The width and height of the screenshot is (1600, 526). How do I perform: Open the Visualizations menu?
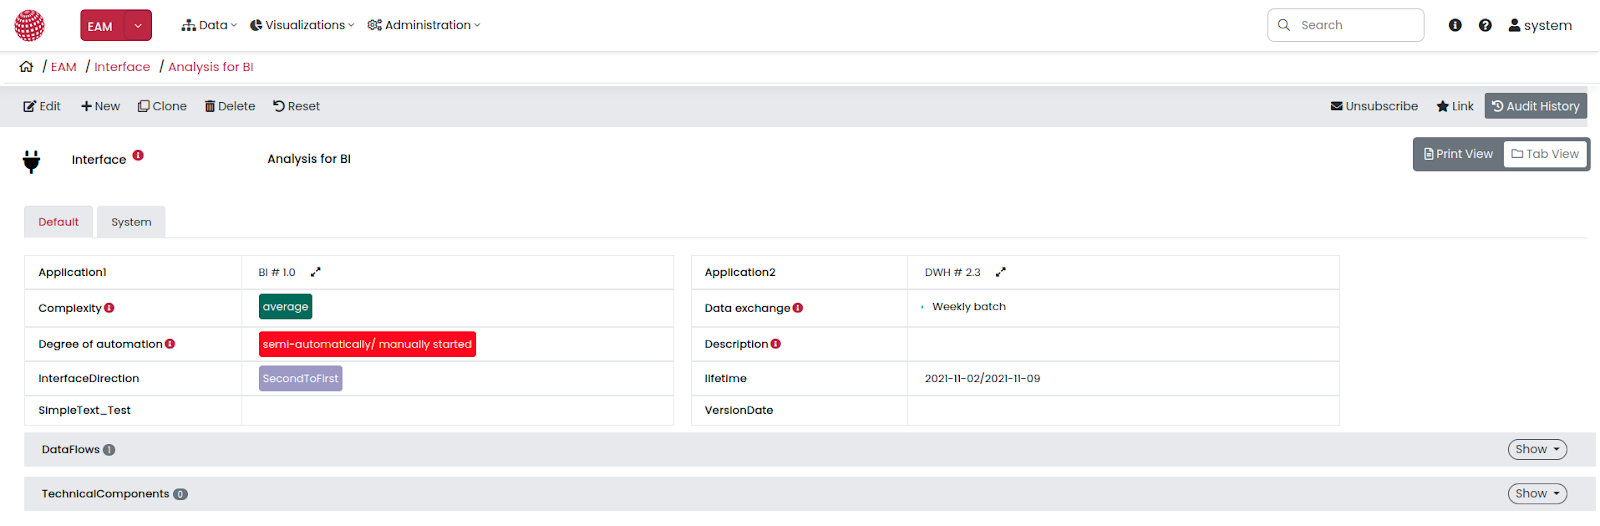click(302, 25)
